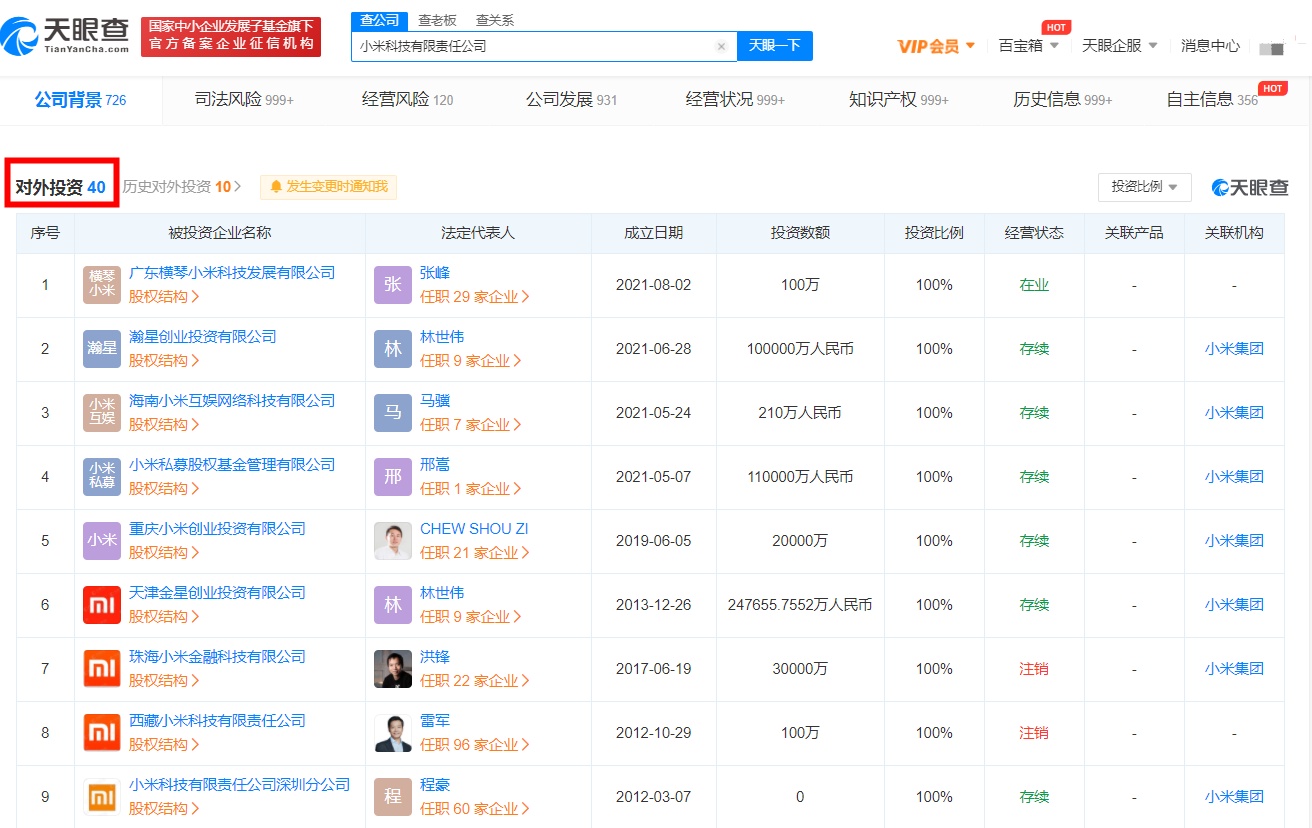Expand 雷军's 任职 96 家企业 list

[x=475, y=745]
